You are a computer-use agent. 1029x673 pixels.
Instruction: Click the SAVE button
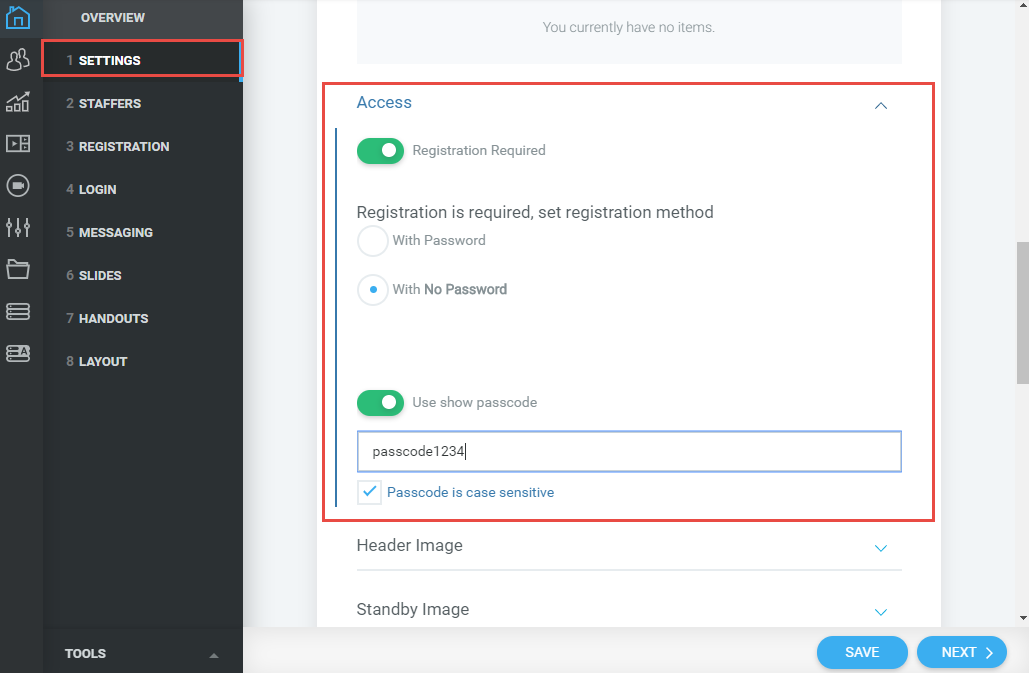(862, 652)
